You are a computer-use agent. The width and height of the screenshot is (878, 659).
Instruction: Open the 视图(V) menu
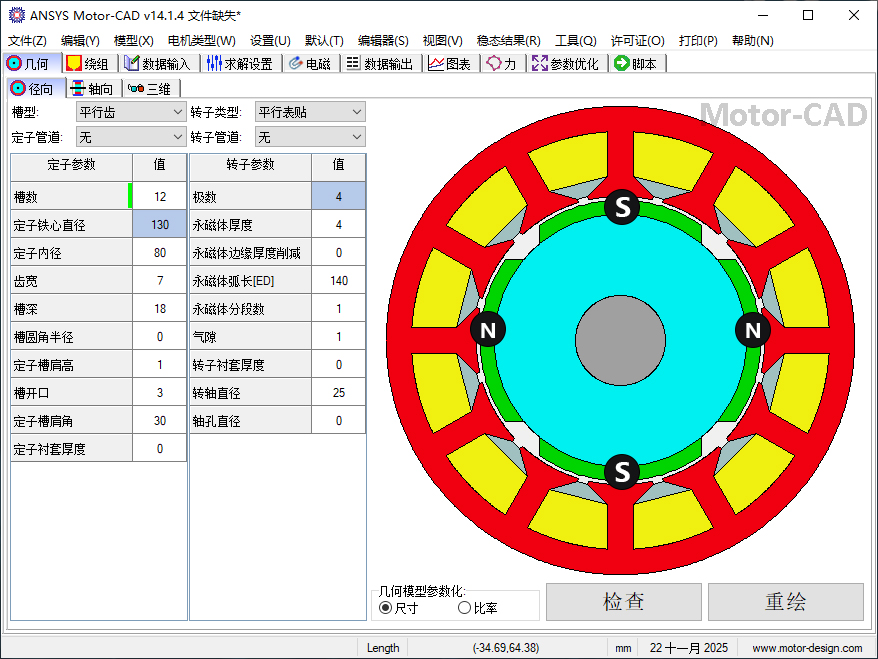pos(442,41)
